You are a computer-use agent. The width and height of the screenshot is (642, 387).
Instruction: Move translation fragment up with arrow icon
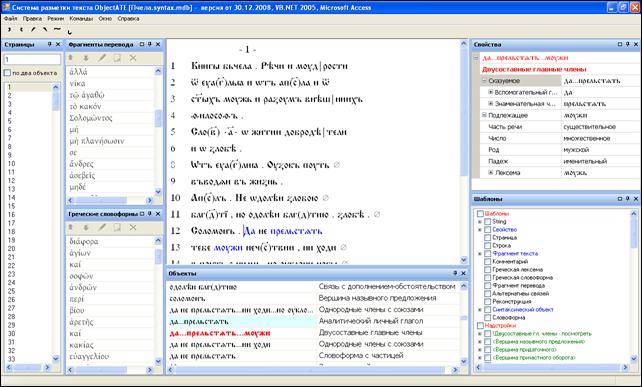pos(70,58)
